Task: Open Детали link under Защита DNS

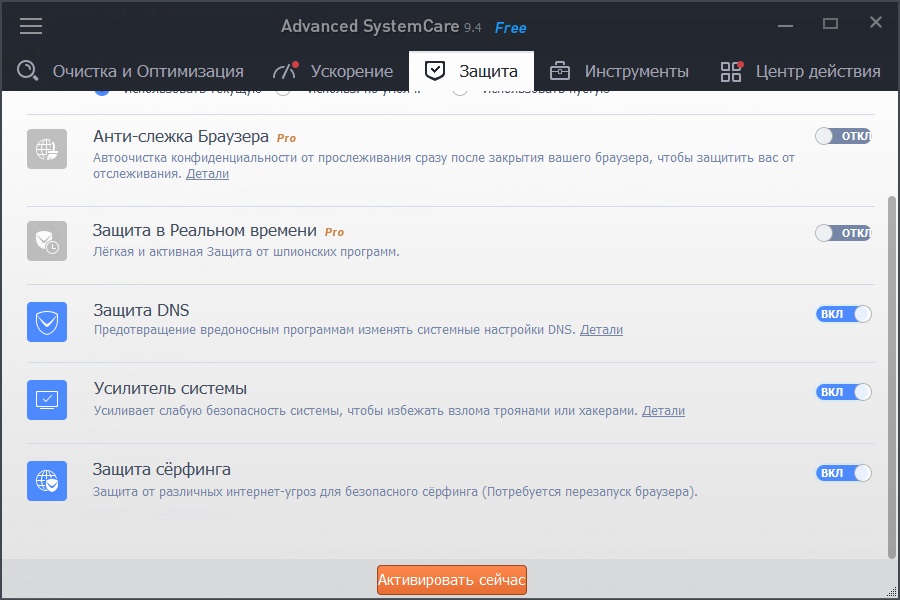Action: (x=601, y=330)
